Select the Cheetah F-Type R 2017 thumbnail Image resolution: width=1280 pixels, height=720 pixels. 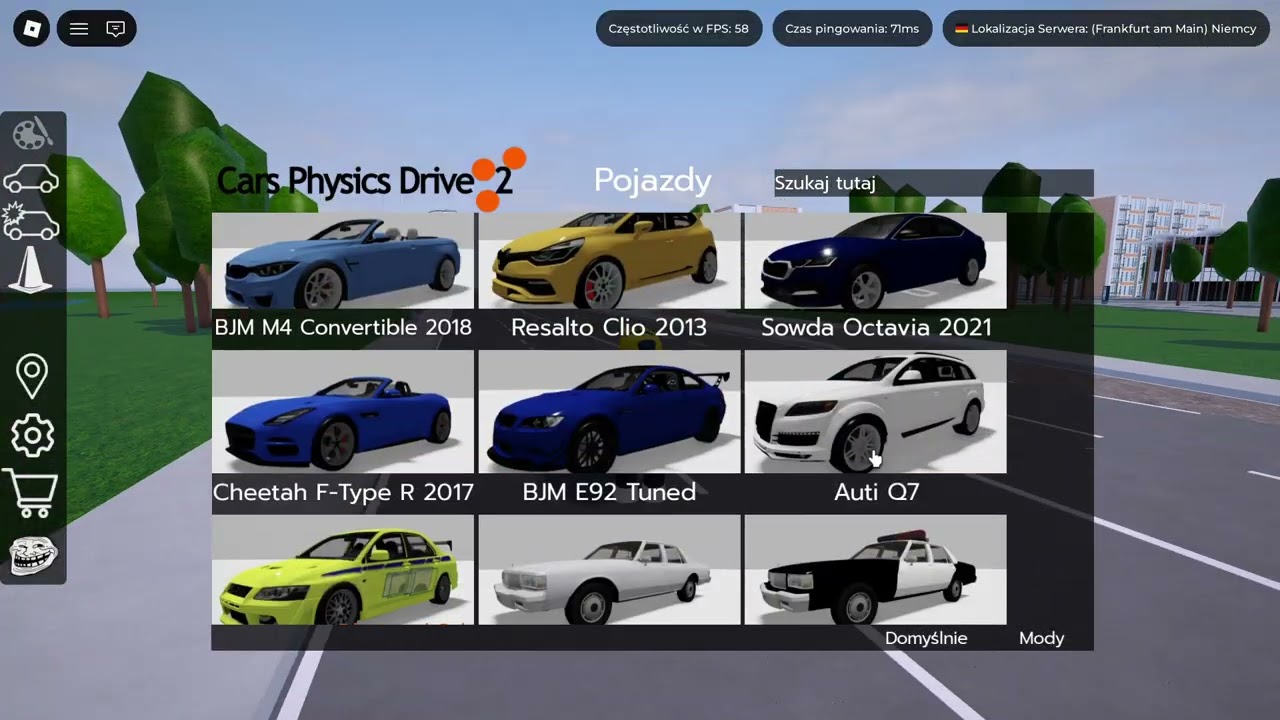[x=343, y=411]
